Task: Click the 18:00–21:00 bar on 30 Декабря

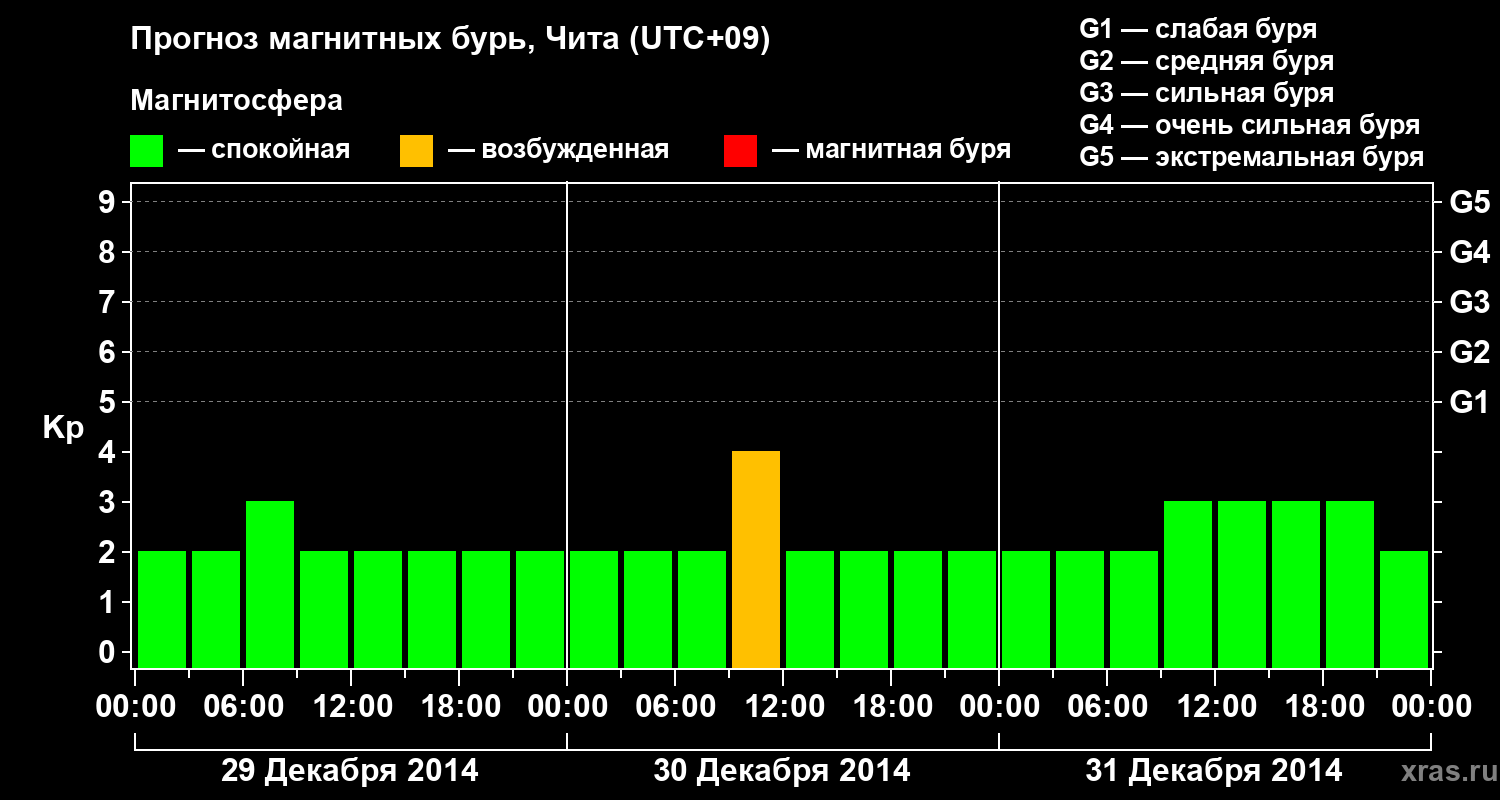Action: (918, 610)
